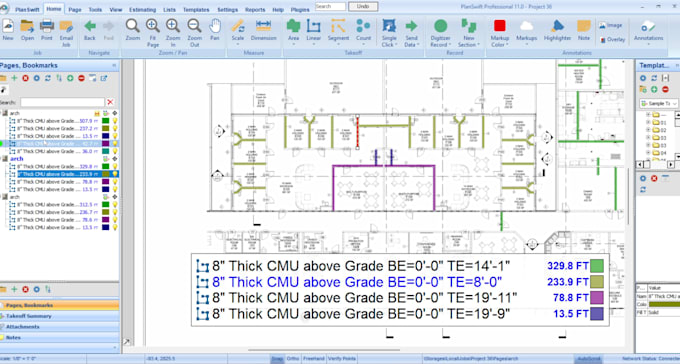Image resolution: width=680 pixels, height=364 pixels.
Task: Open the Templates ribbon tab
Action: point(196,10)
